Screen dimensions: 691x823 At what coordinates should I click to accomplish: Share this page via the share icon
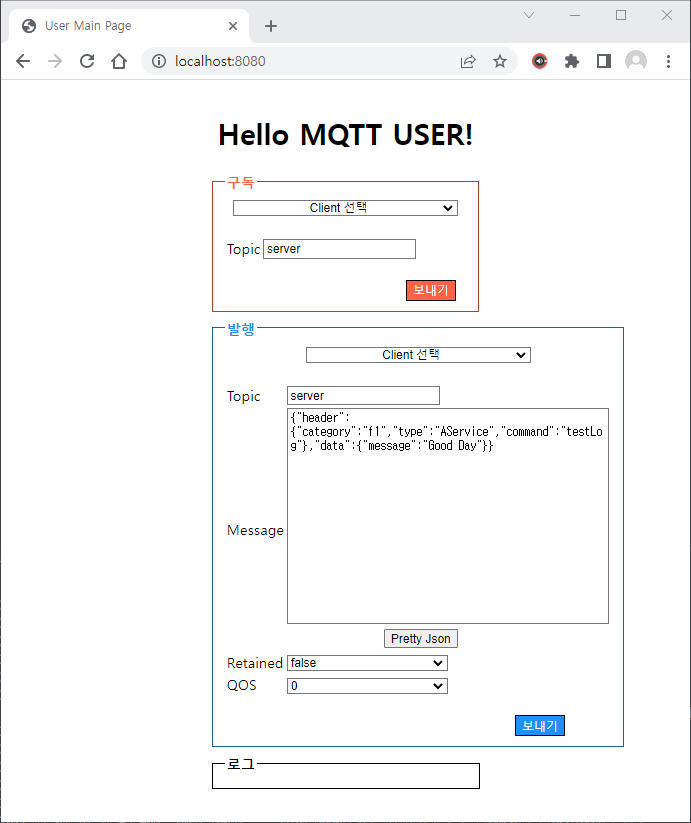[468, 61]
